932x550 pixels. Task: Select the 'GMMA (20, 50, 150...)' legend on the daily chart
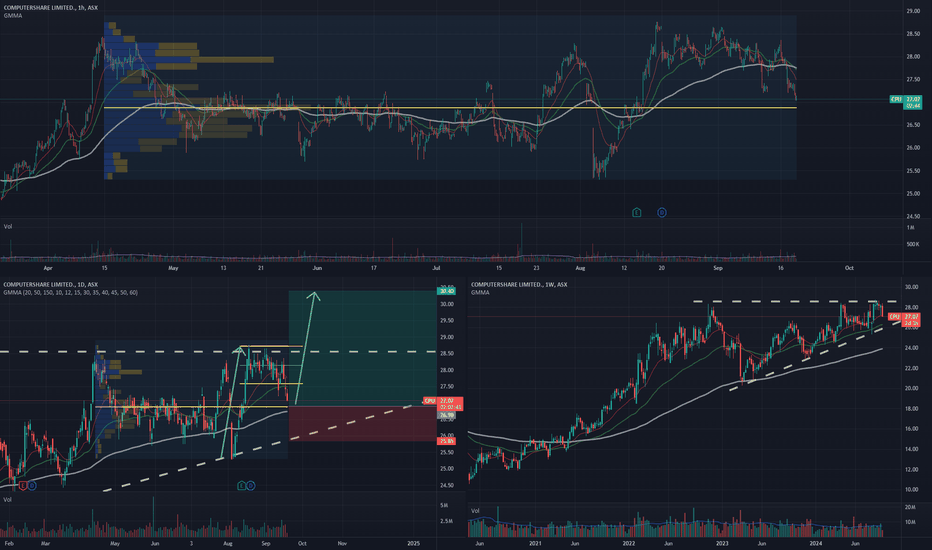70,293
